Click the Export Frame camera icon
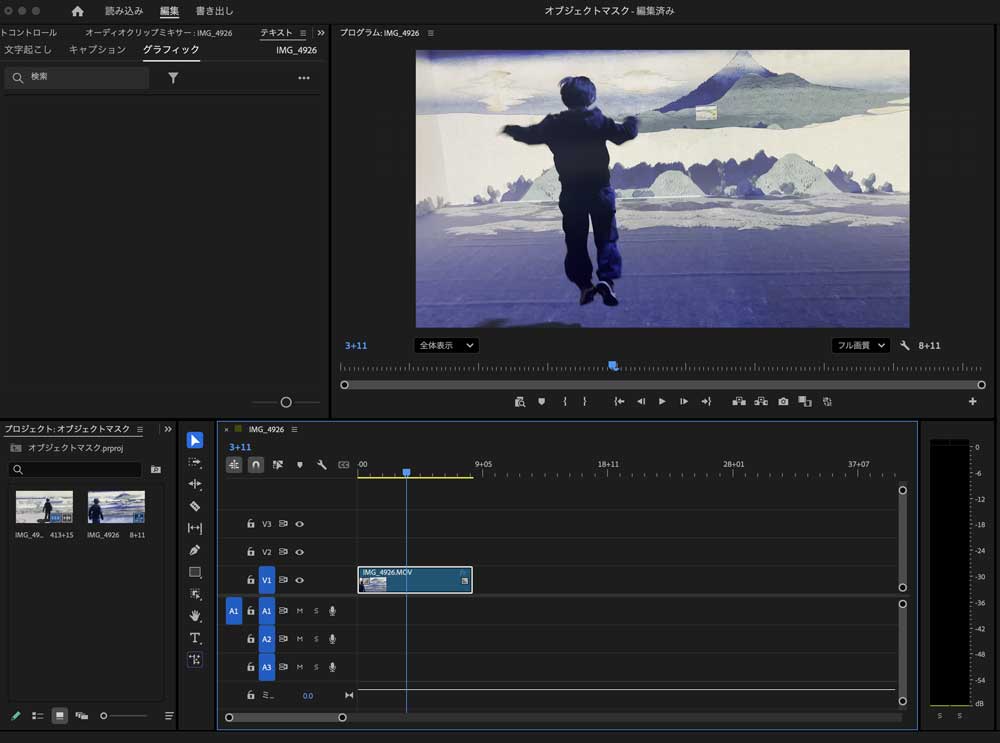This screenshot has height=743, width=1000. [x=783, y=401]
